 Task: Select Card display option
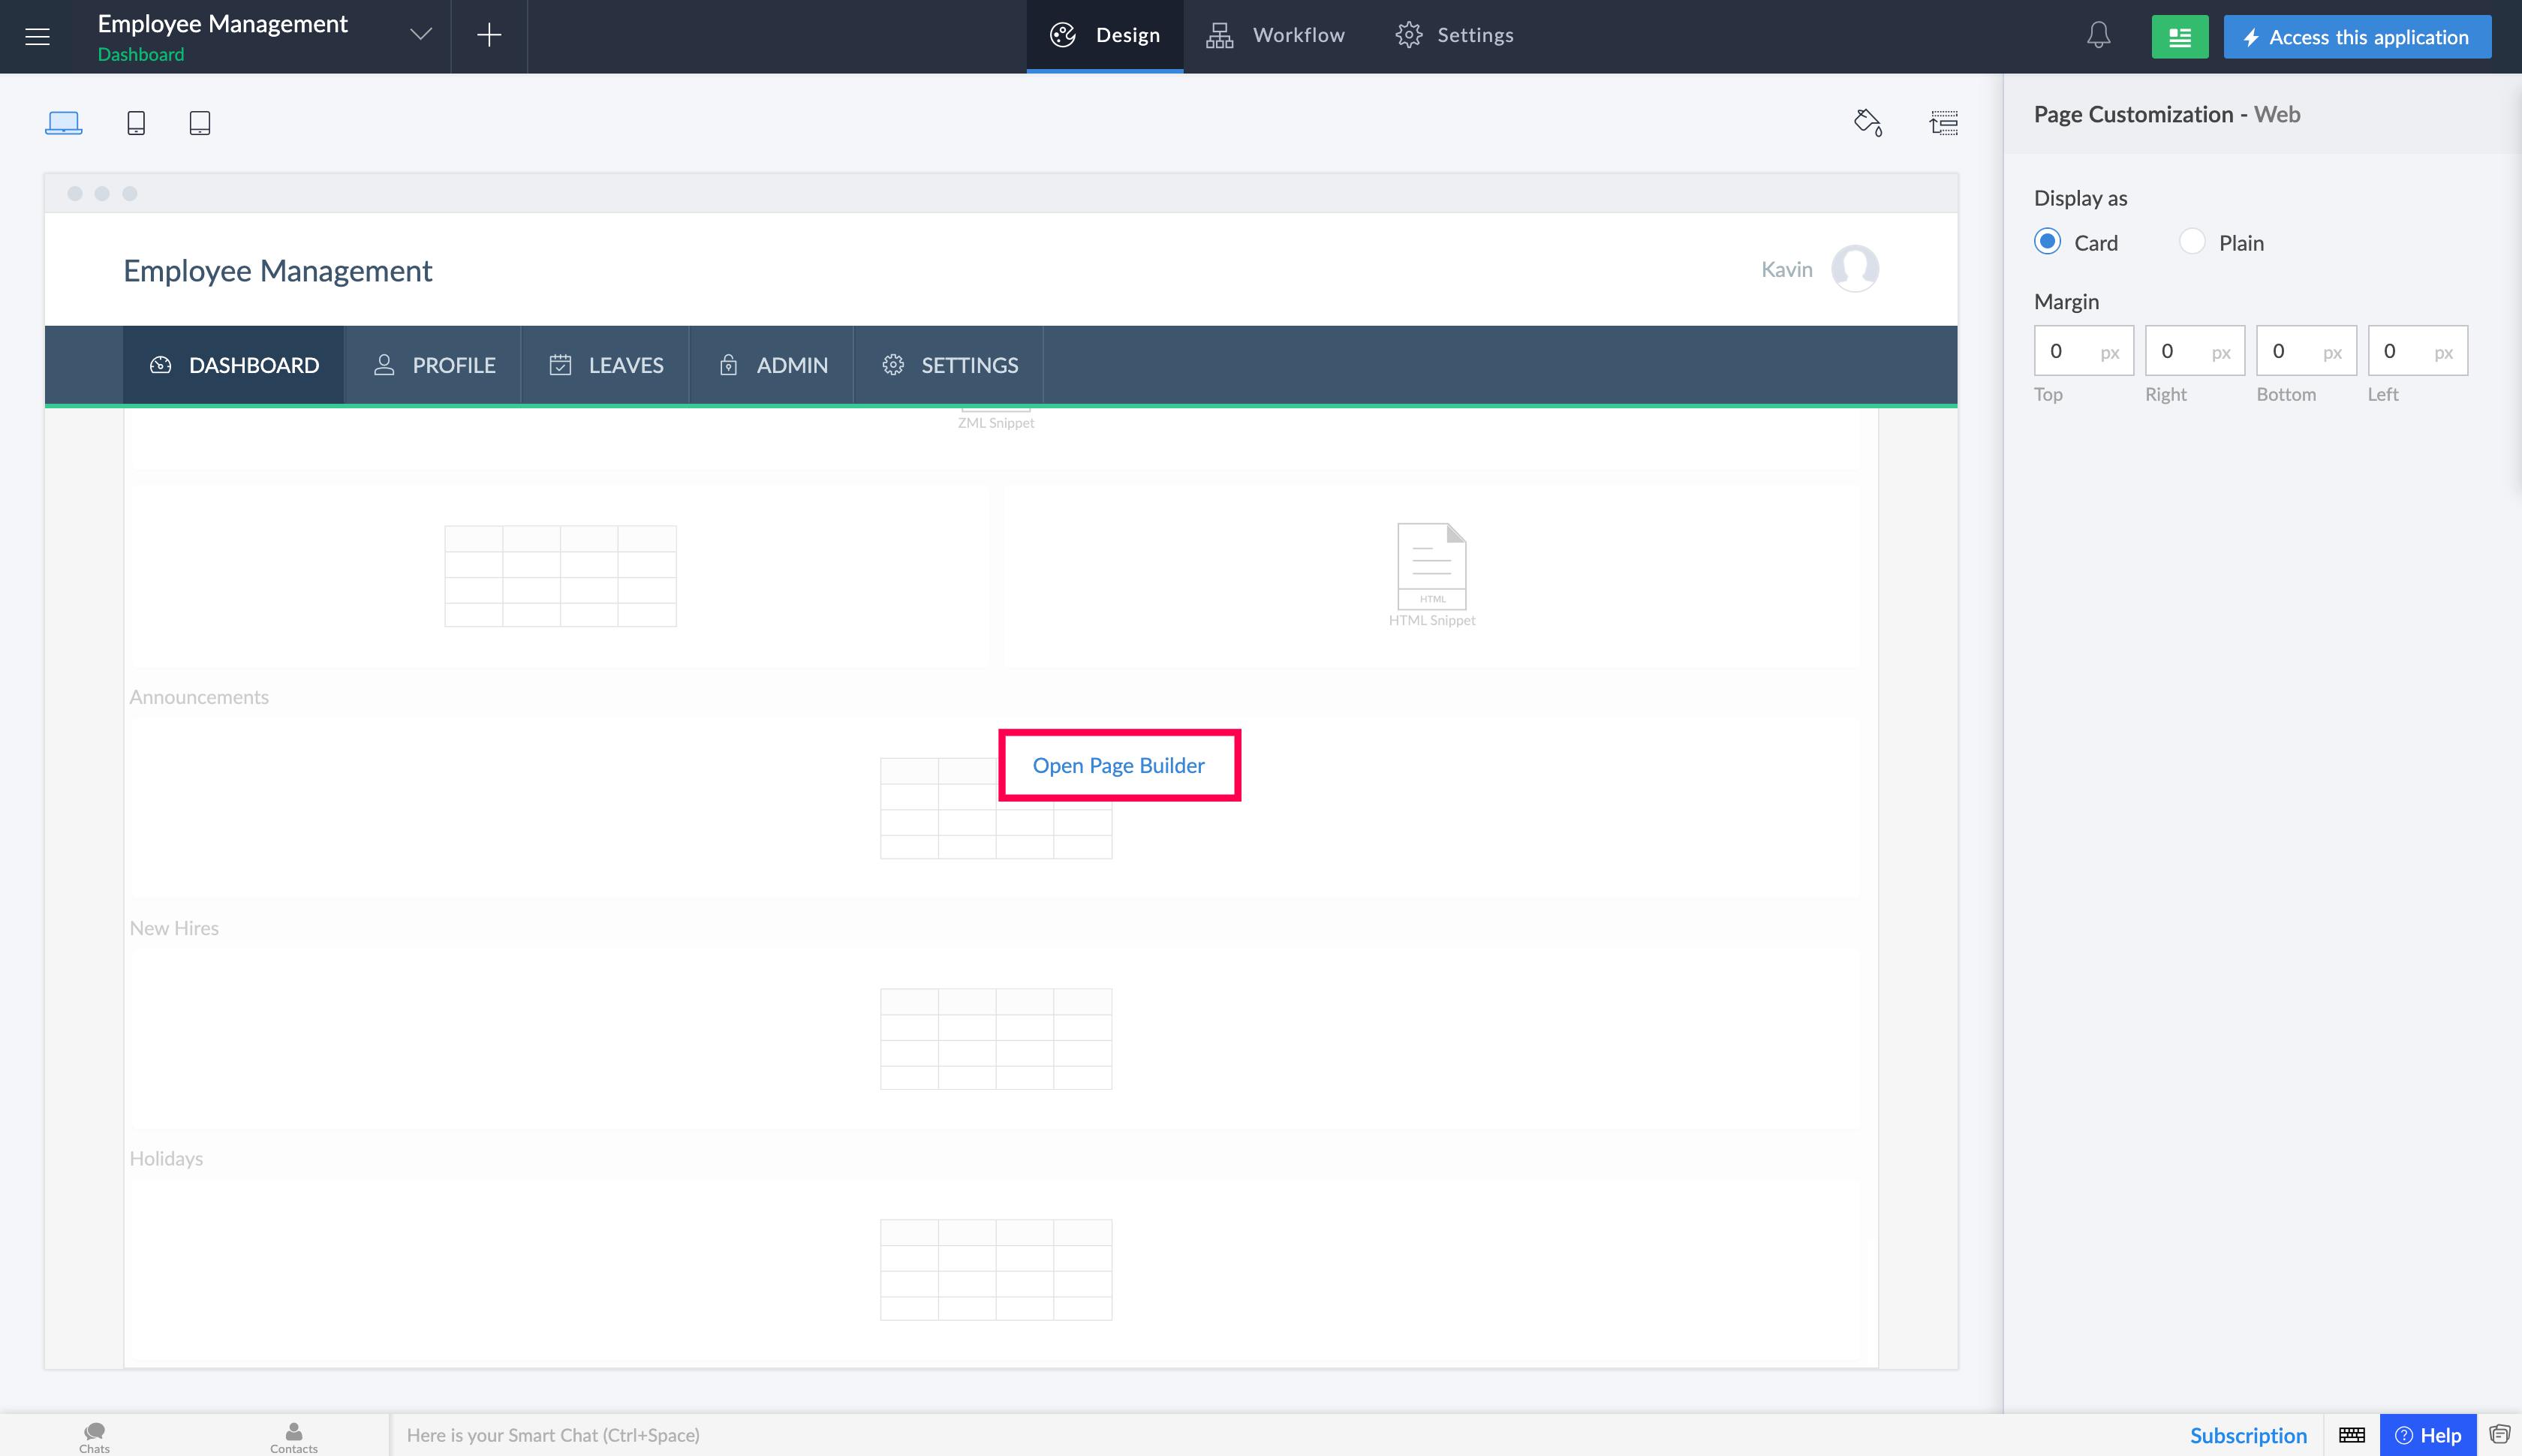click(x=2047, y=242)
